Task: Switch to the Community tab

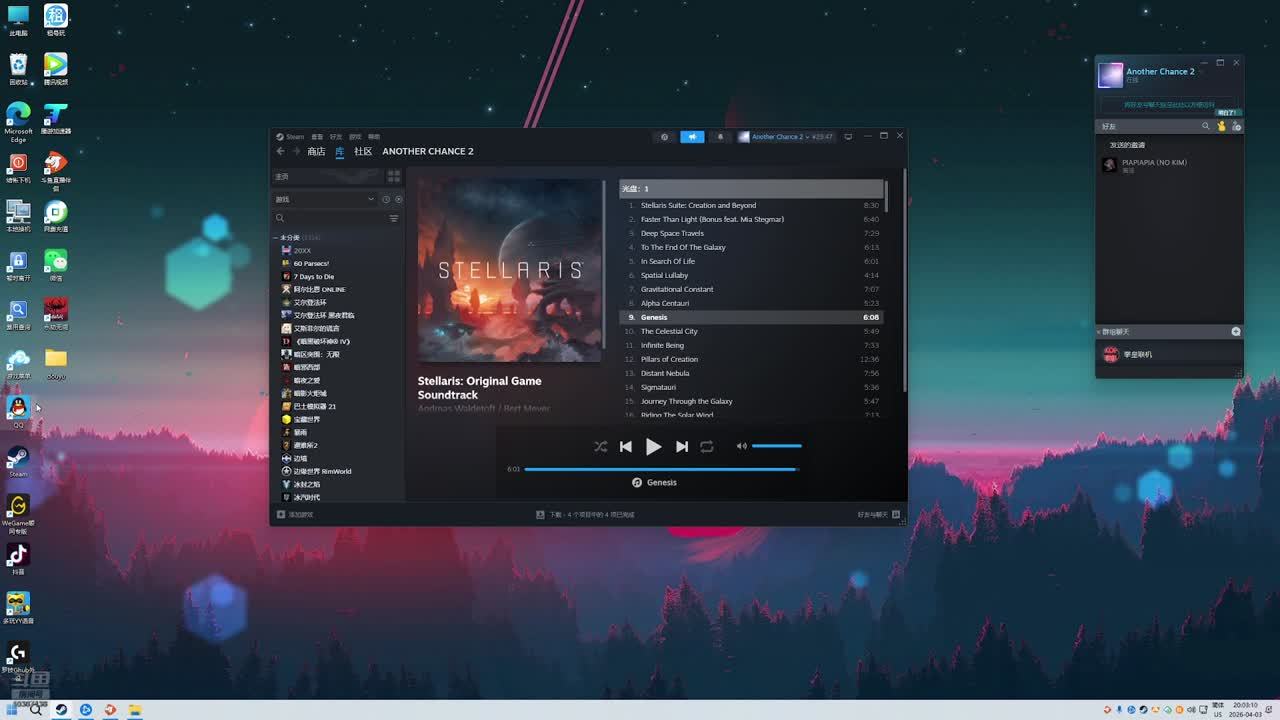Action: tap(363, 152)
